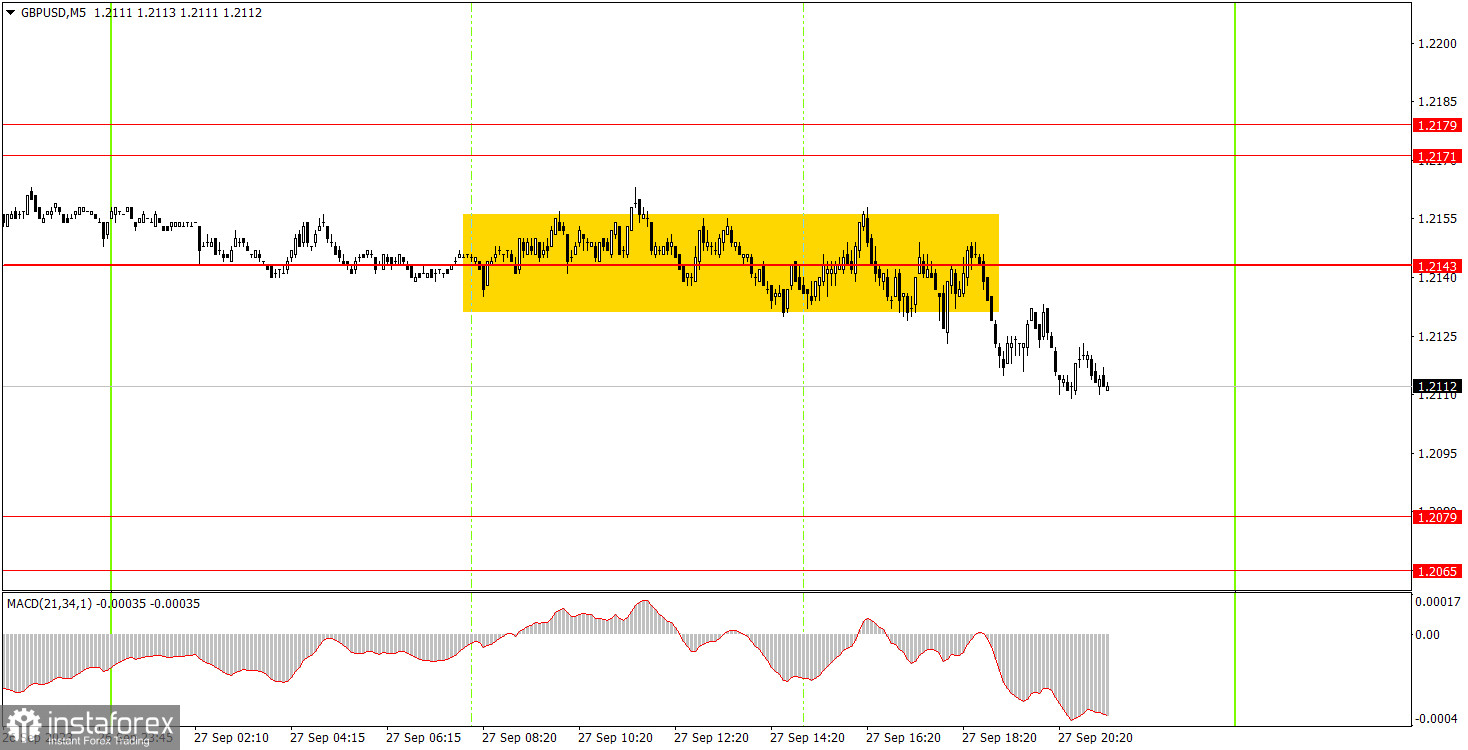The width and height of the screenshot is (1468, 750).
Task: Click the current price label 1.2112
Action: pos(1436,386)
